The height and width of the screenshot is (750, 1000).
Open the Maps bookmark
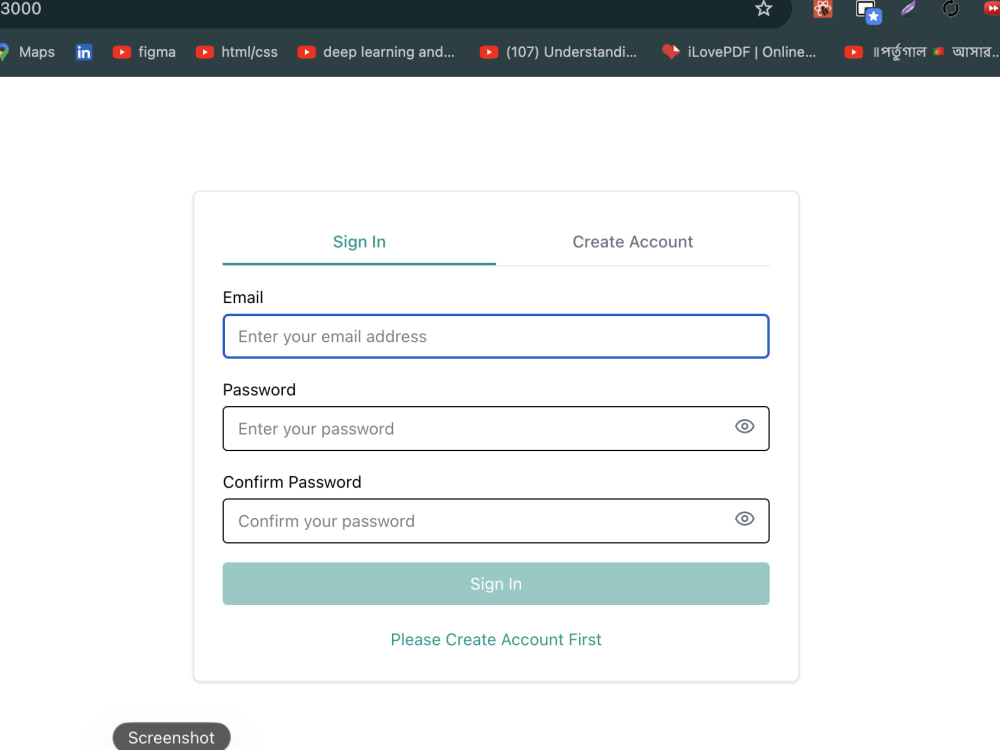(x=27, y=52)
